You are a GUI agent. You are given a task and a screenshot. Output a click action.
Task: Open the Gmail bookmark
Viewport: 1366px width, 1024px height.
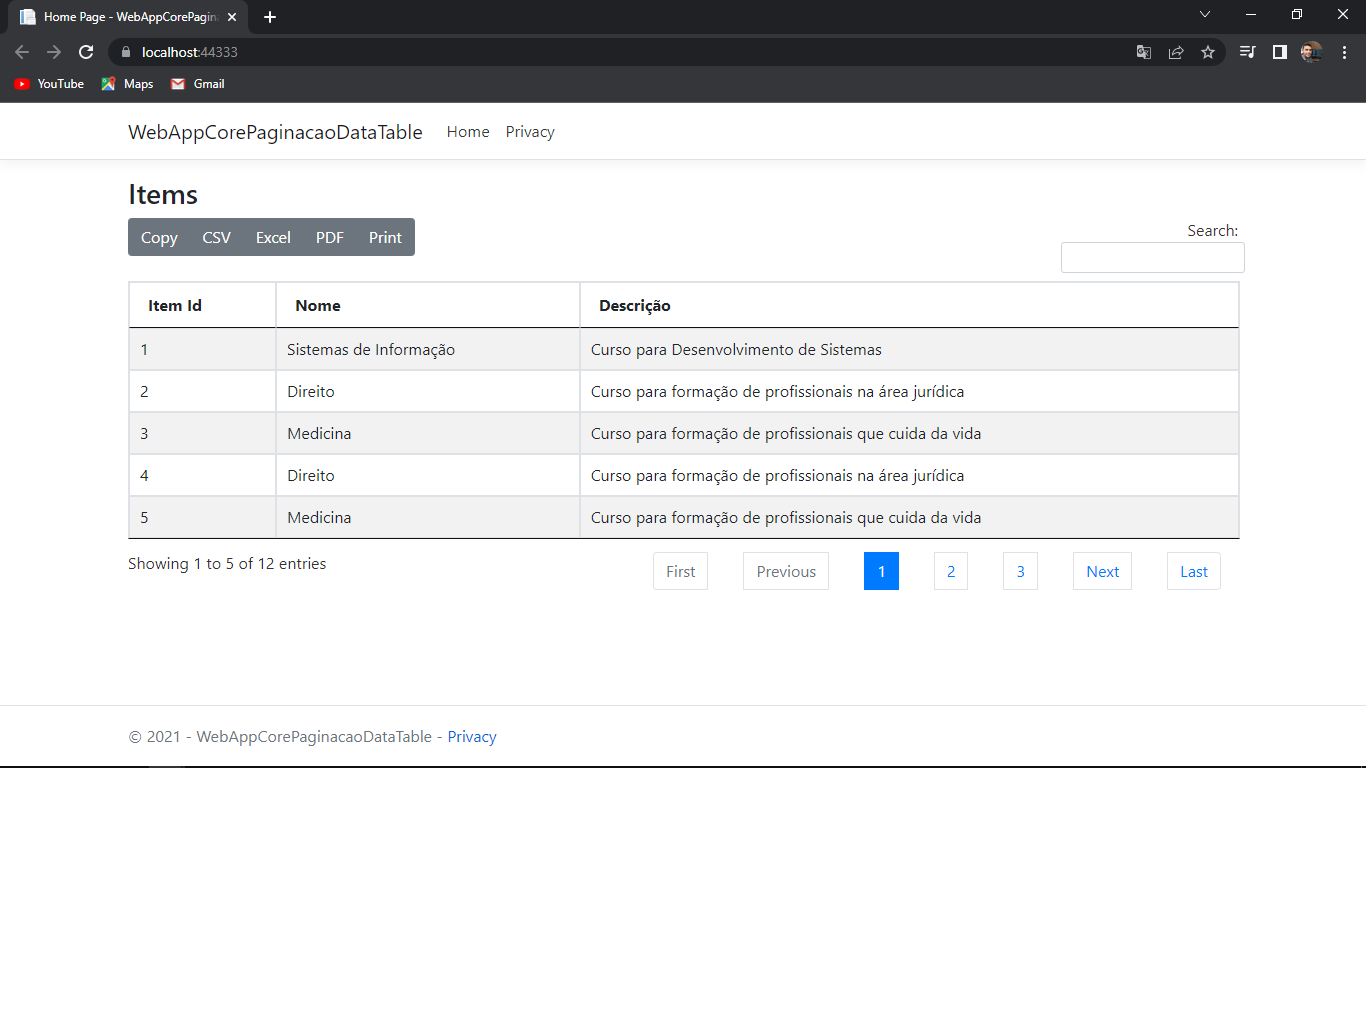pos(196,84)
